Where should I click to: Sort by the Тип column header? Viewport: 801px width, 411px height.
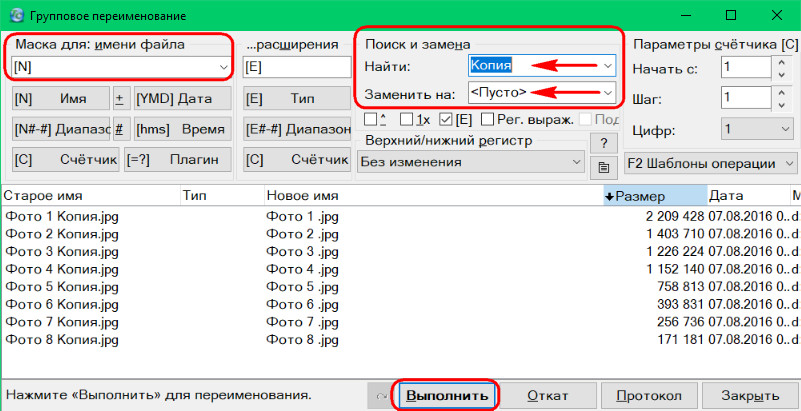(x=223, y=196)
